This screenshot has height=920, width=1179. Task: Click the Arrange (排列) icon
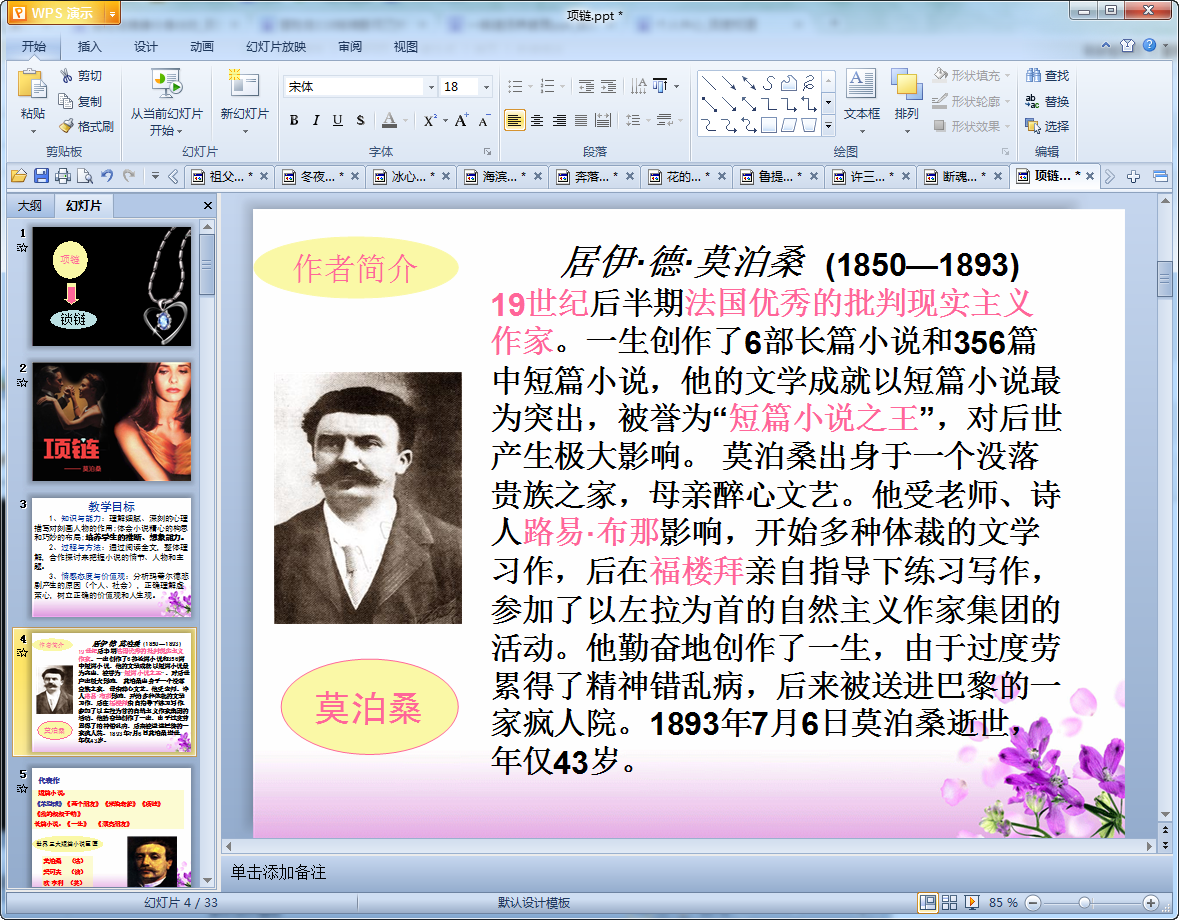[906, 86]
